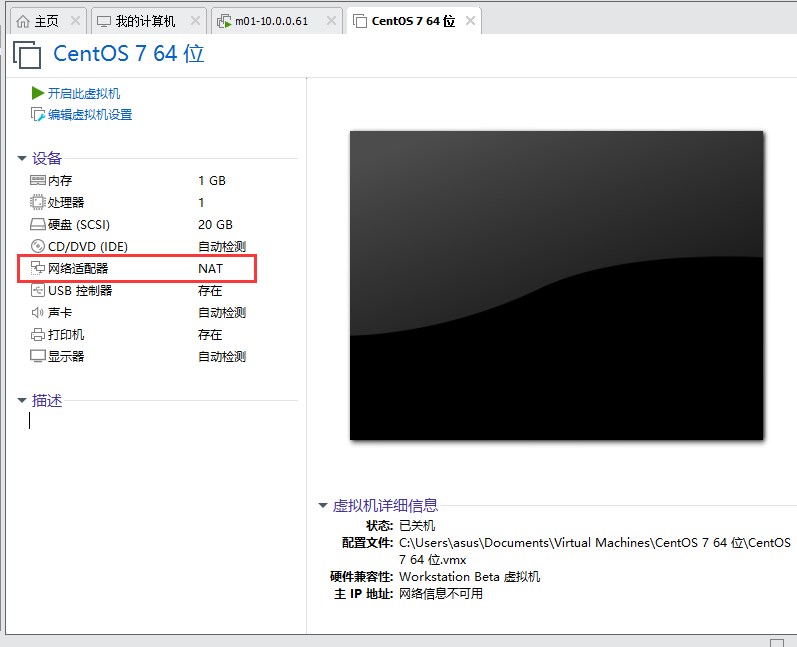The height and width of the screenshot is (647, 797).
Task: Click the CentOS 7 64 位 page title
Action: click(x=129, y=54)
